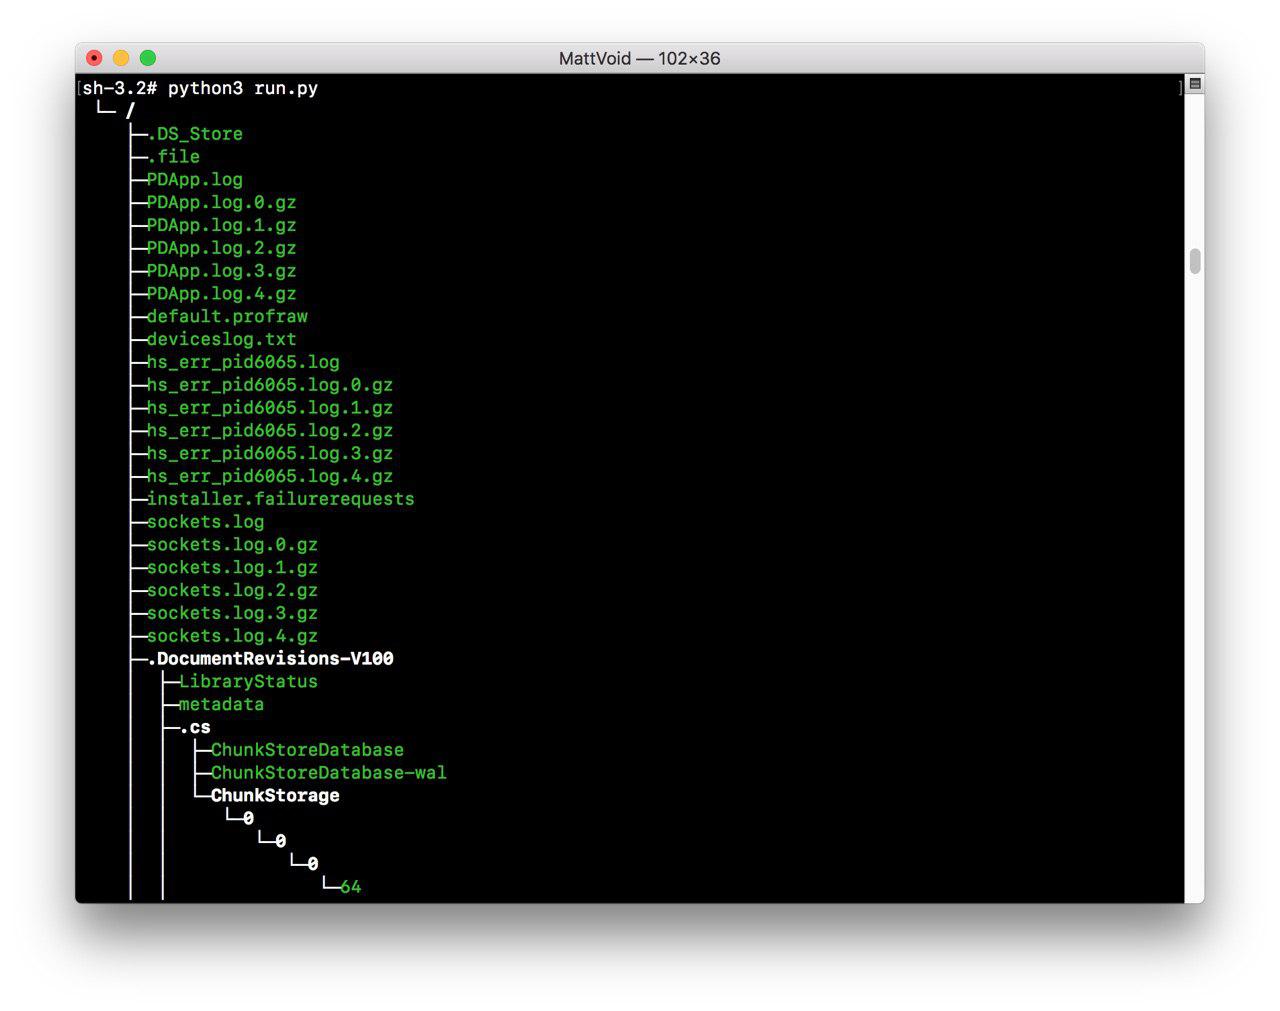The height and width of the screenshot is (1011, 1280).
Task: Click the 'sockets.log.3.gz' line
Action: click(233, 613)
